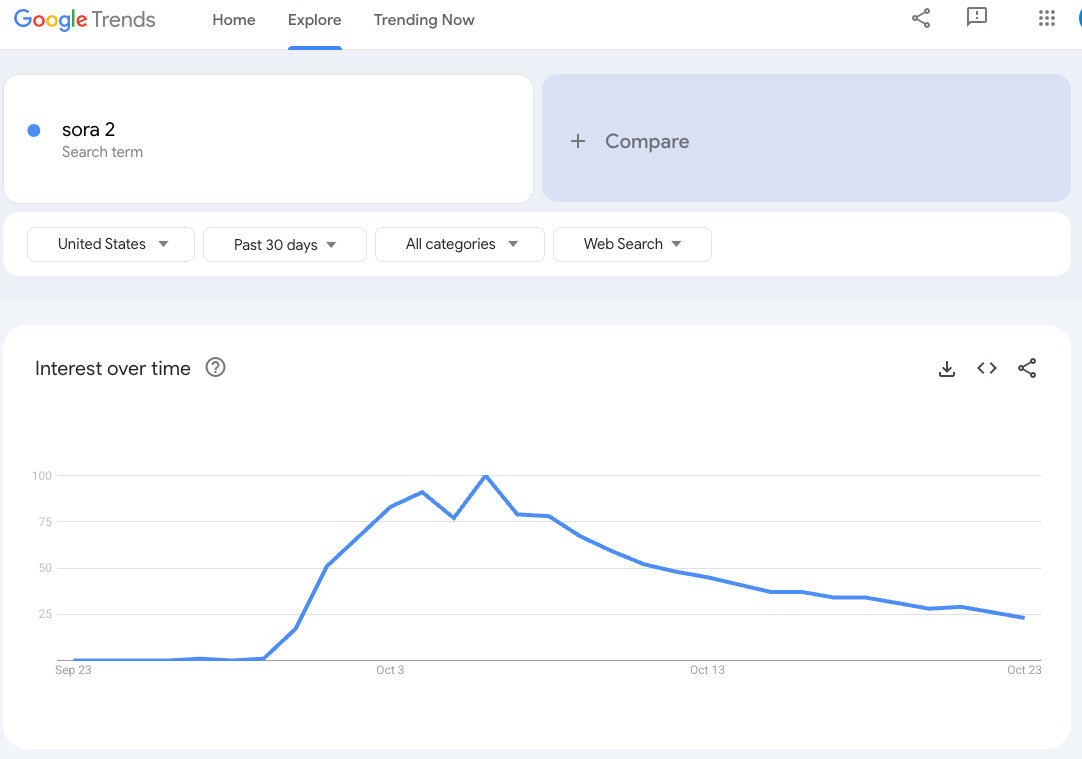Open the United States region dropdown
This screenshot has width=1082, height=759.
tap(111, 244)
